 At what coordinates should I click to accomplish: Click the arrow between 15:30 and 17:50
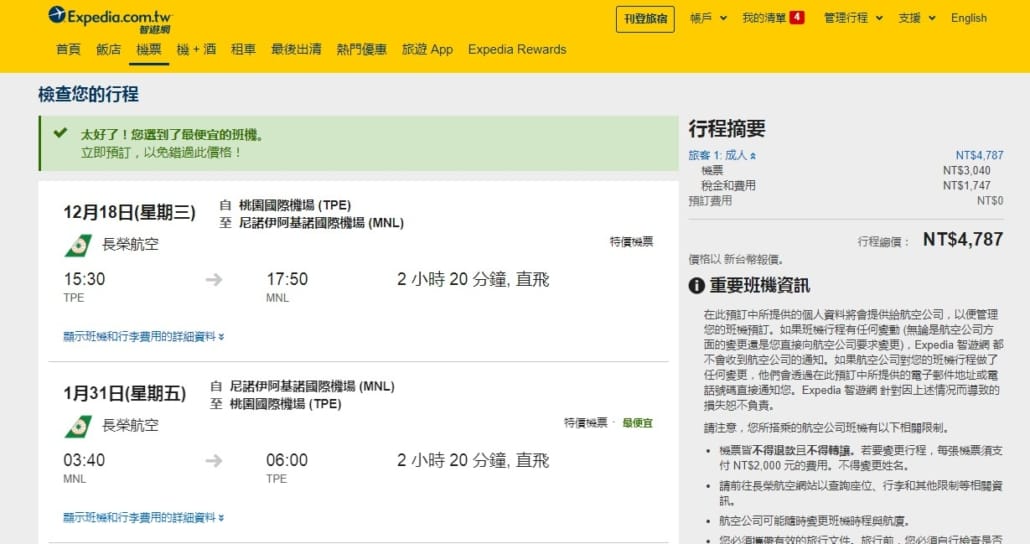pyautogui.click(x=214, y=280)
